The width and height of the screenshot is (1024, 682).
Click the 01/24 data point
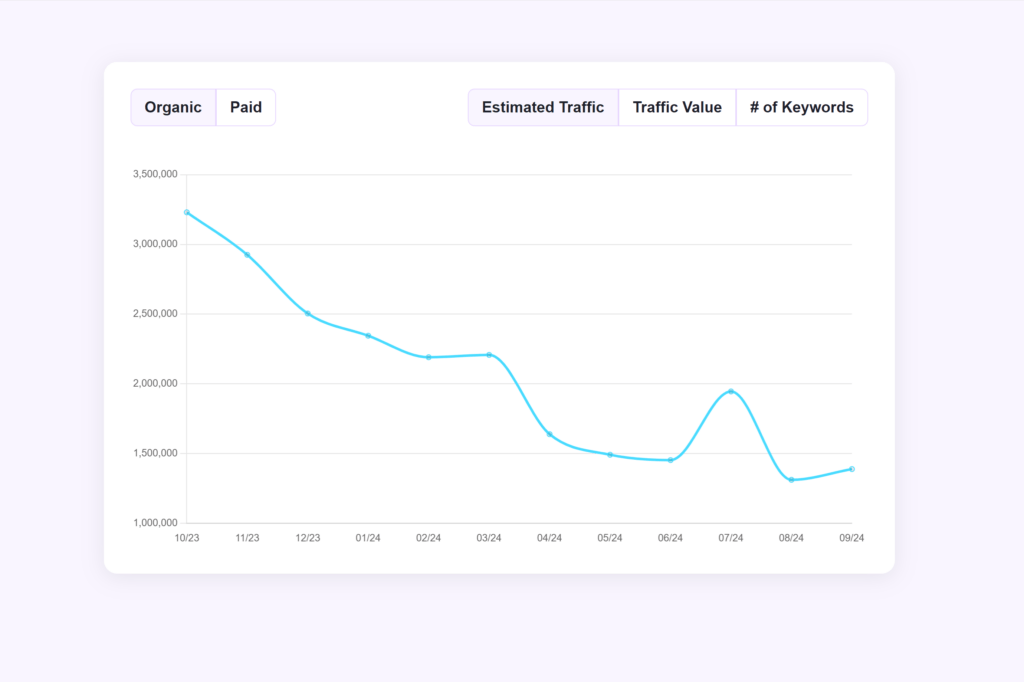pos(367,336)
